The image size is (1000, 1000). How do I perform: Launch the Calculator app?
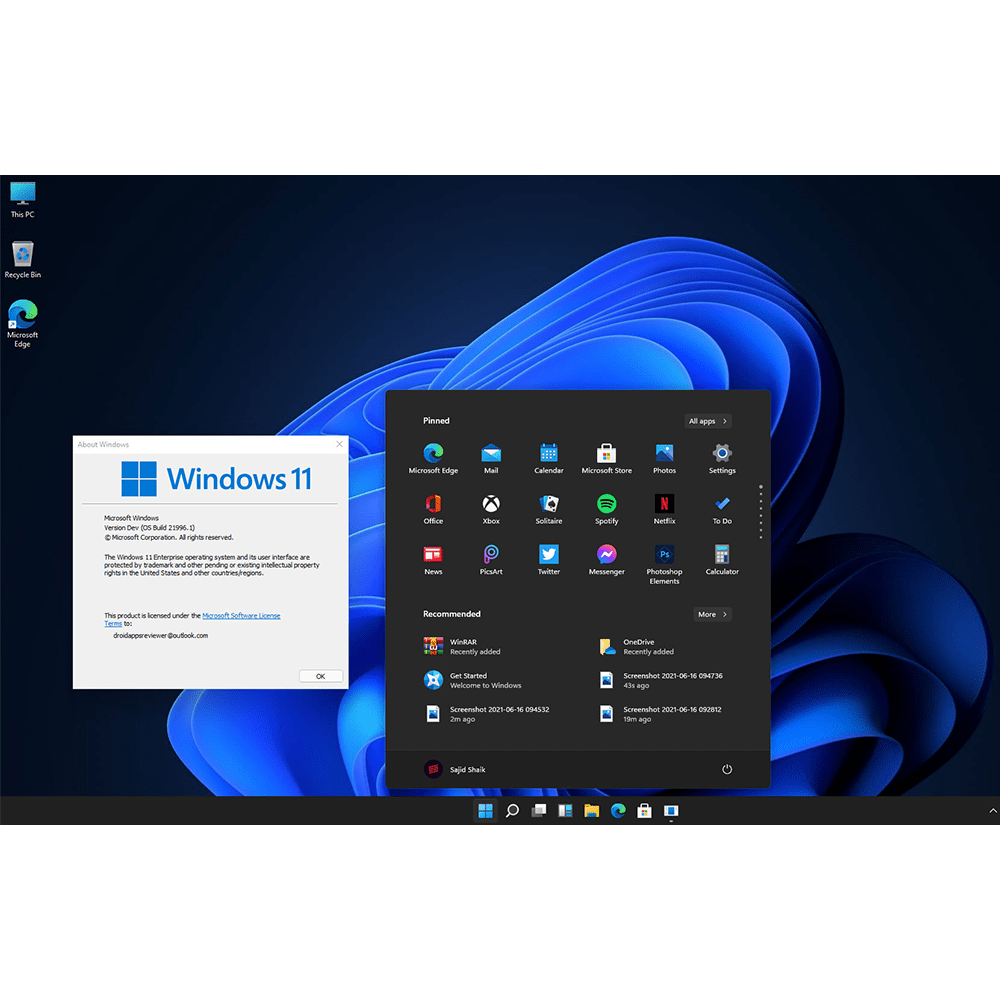click(x=722, y=560)
